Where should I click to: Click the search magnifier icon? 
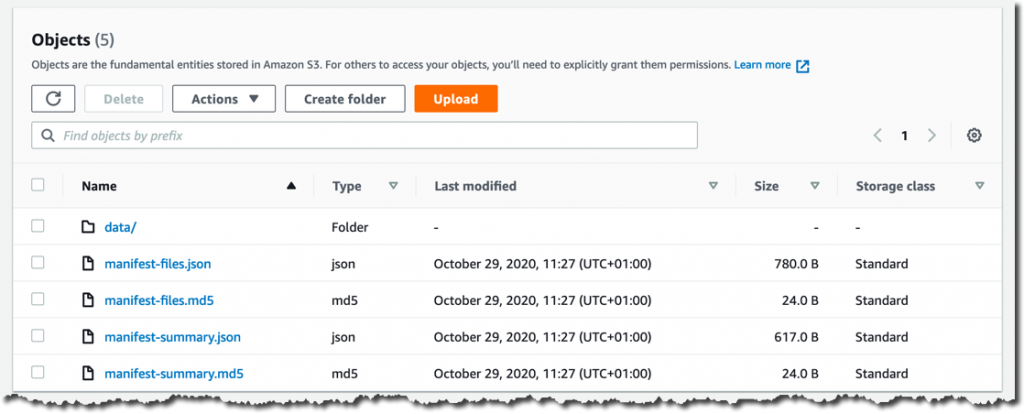point(48,136)
